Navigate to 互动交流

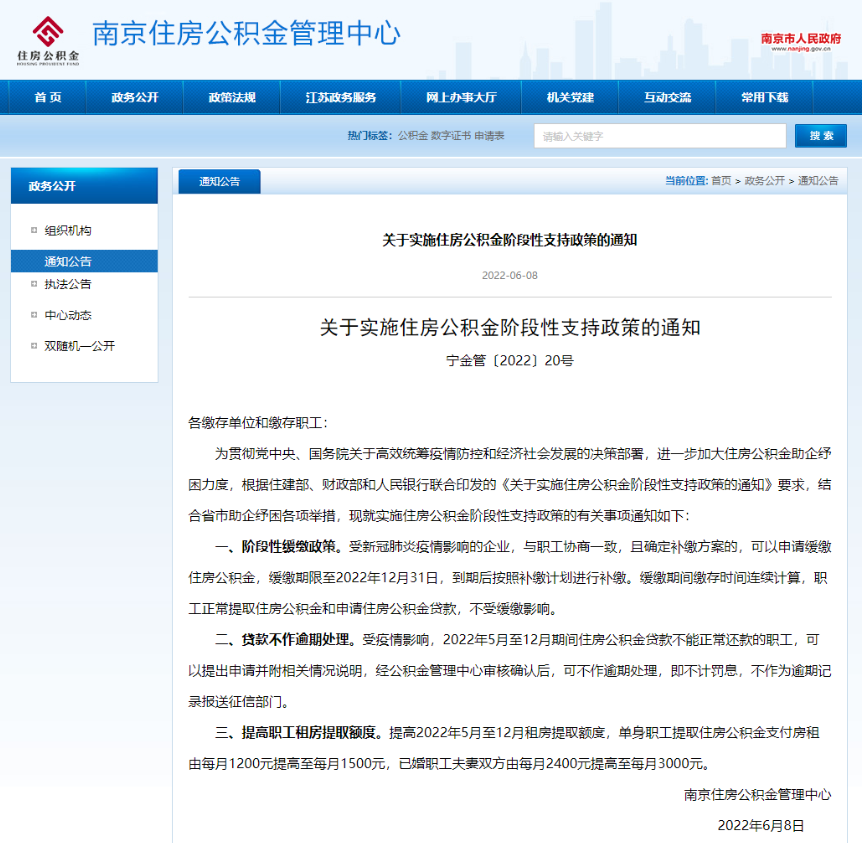pyautogui.click(x=667, y=98)
